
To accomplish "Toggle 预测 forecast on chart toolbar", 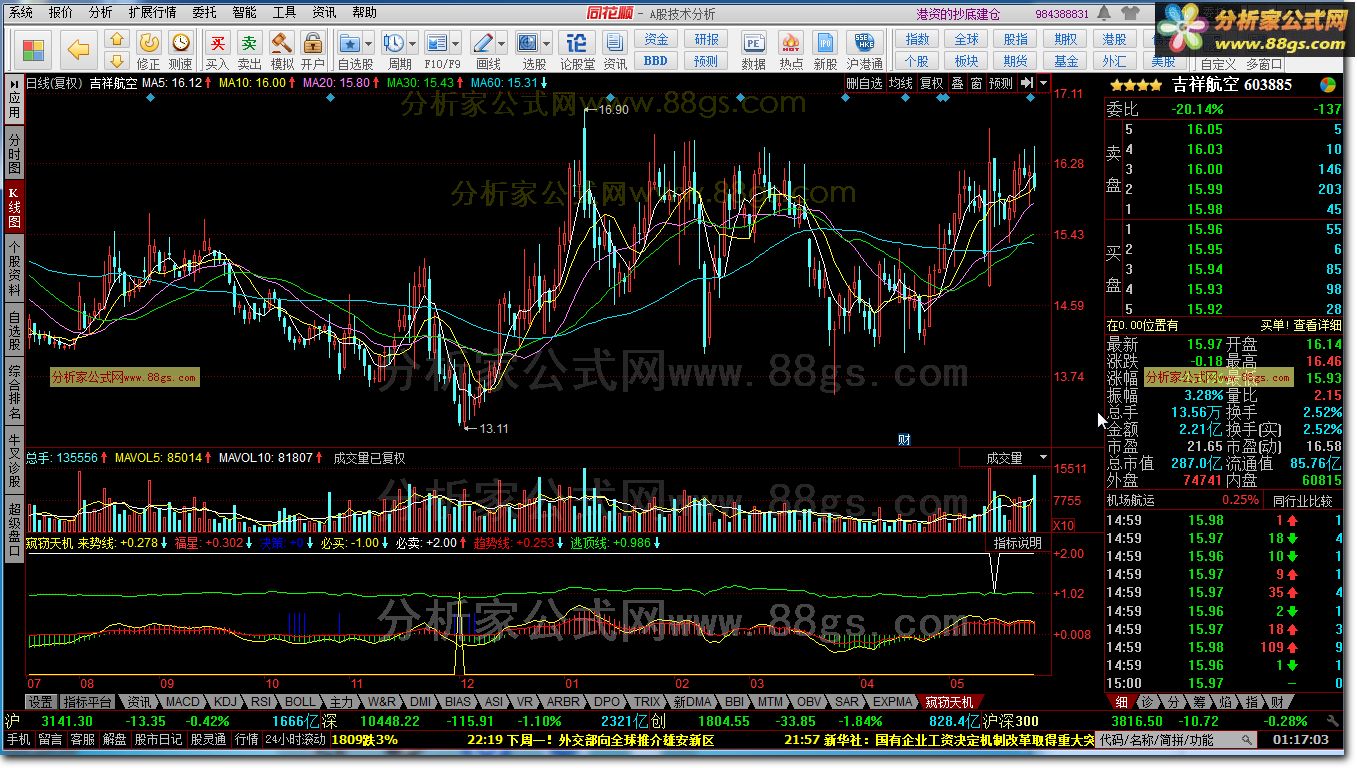I will pyautogui.click(x=1001, y=84).
